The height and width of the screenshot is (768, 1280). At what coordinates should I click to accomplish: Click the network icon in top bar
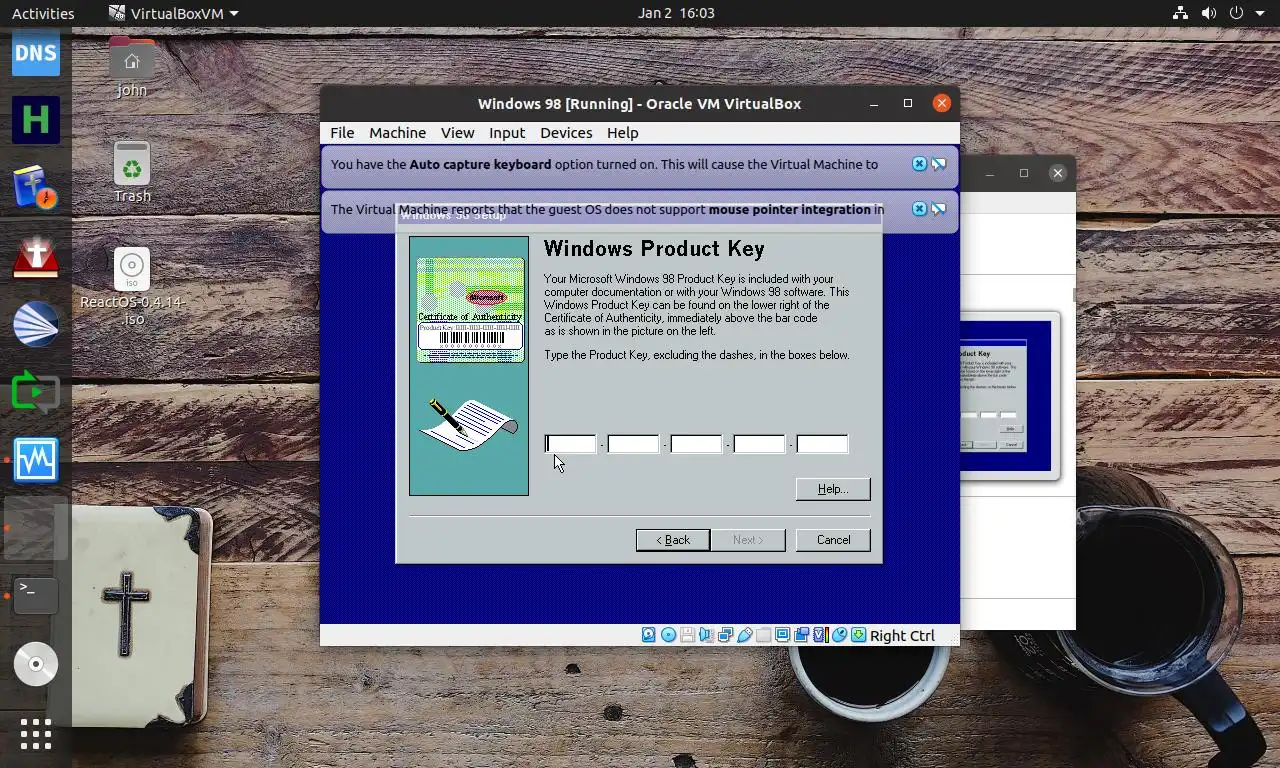pyautogui.click(x=1180, y=13)
